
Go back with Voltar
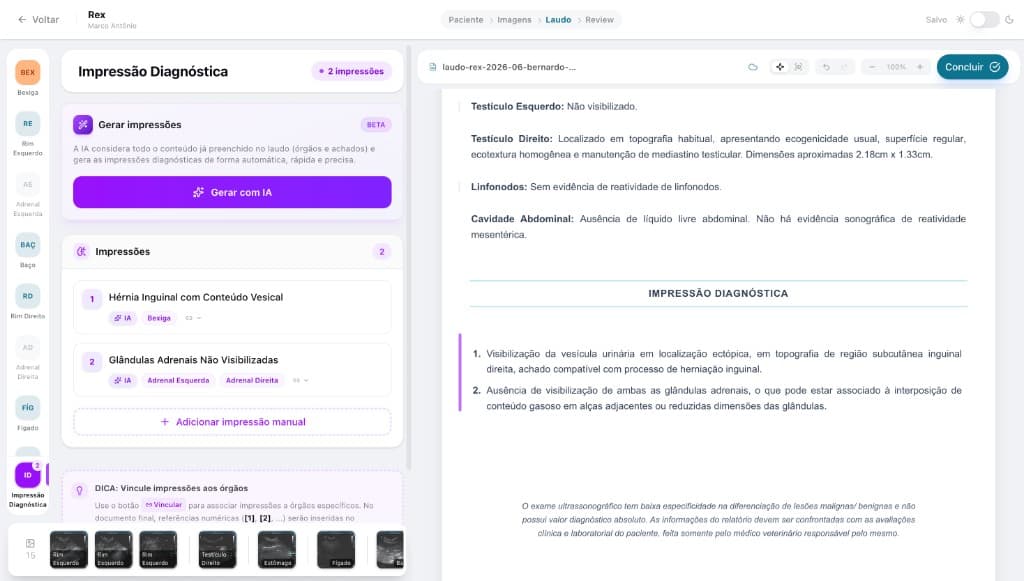pyautogui.click(x=39, y=20)
